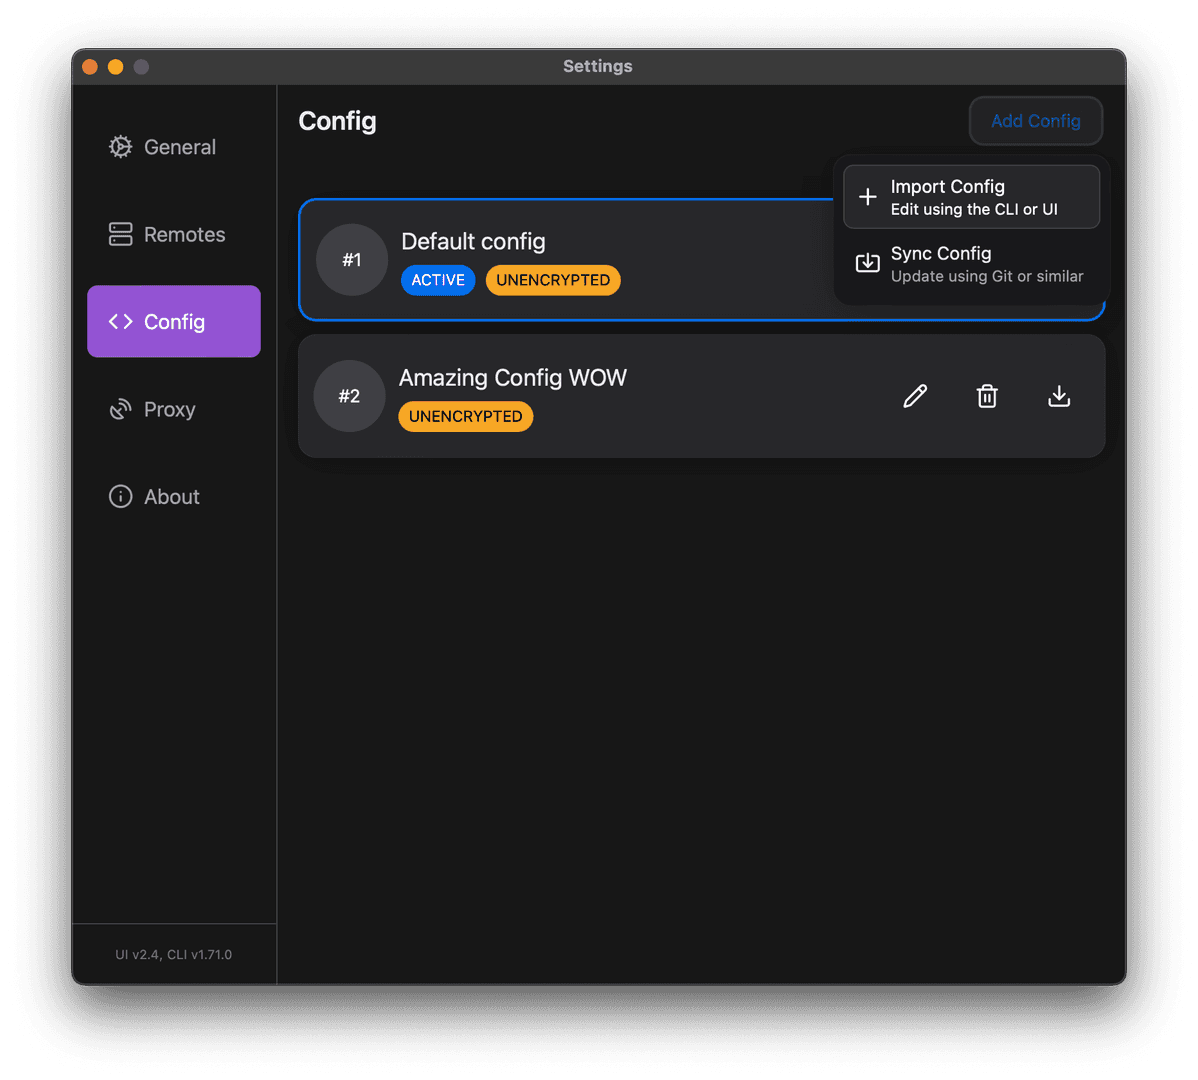Click the plus icon next to Import Config

point(866,196)
